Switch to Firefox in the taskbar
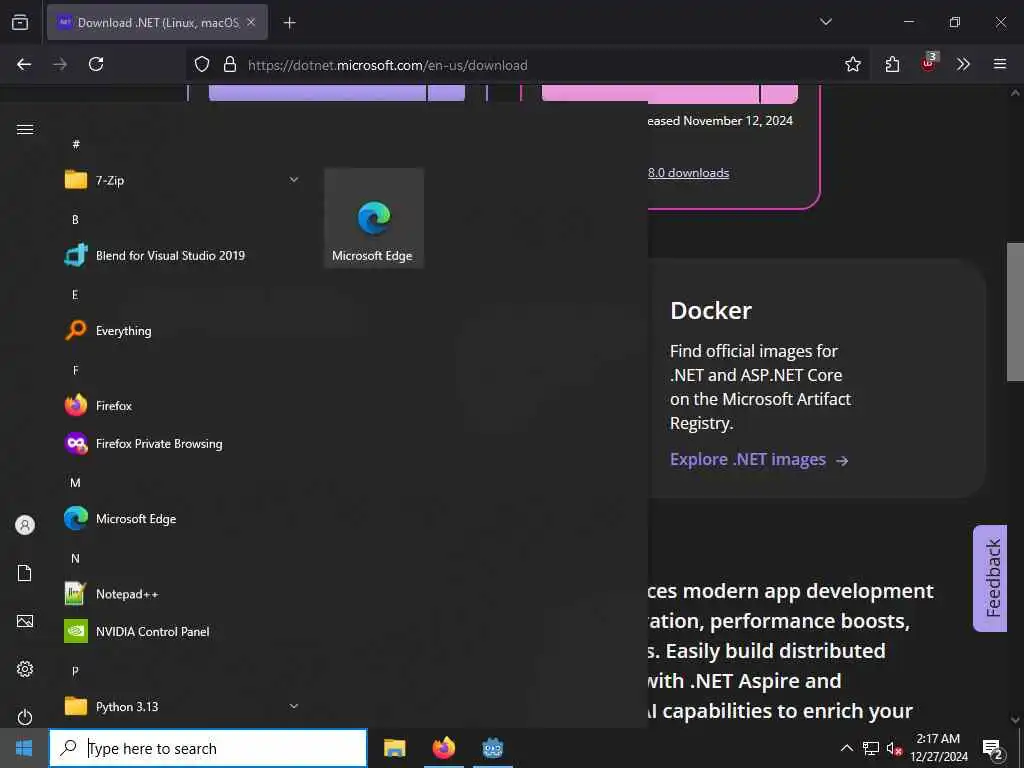 pyautogui.click(x=444, y=748)
